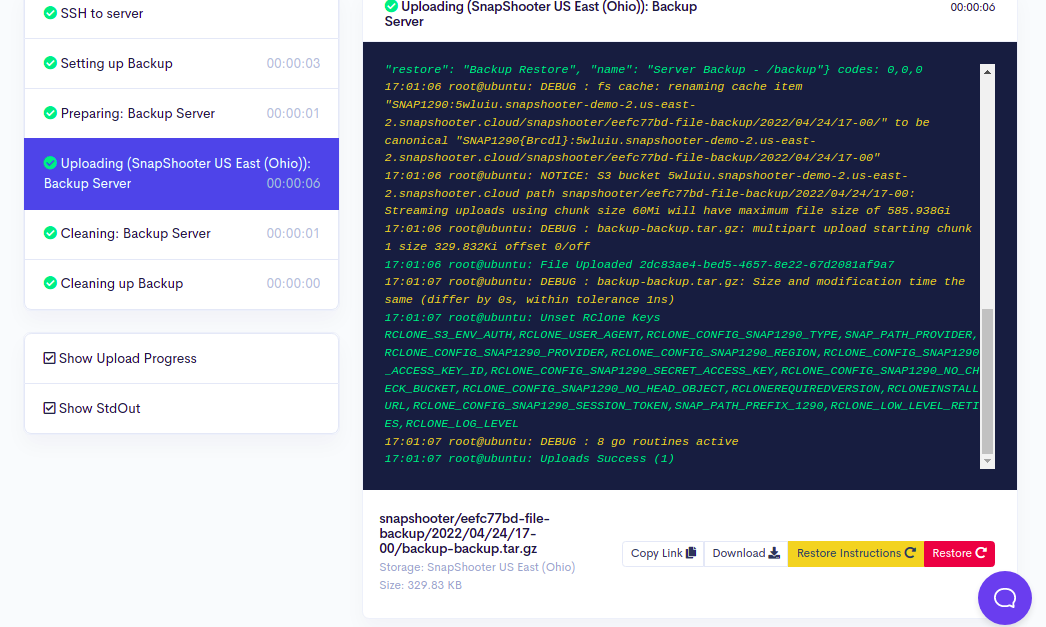
Task: Toggle the Show Upload Progress checkbox
Action: click(x=49, y=358)
